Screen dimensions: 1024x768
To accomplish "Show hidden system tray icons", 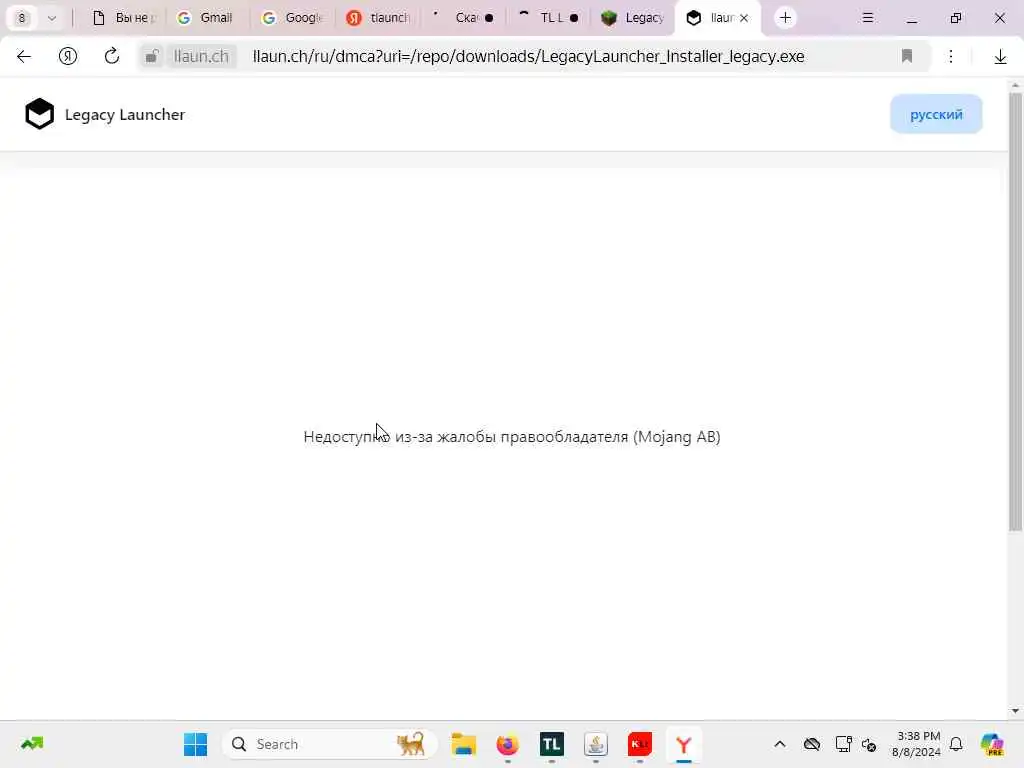I will tap(780, 744).
